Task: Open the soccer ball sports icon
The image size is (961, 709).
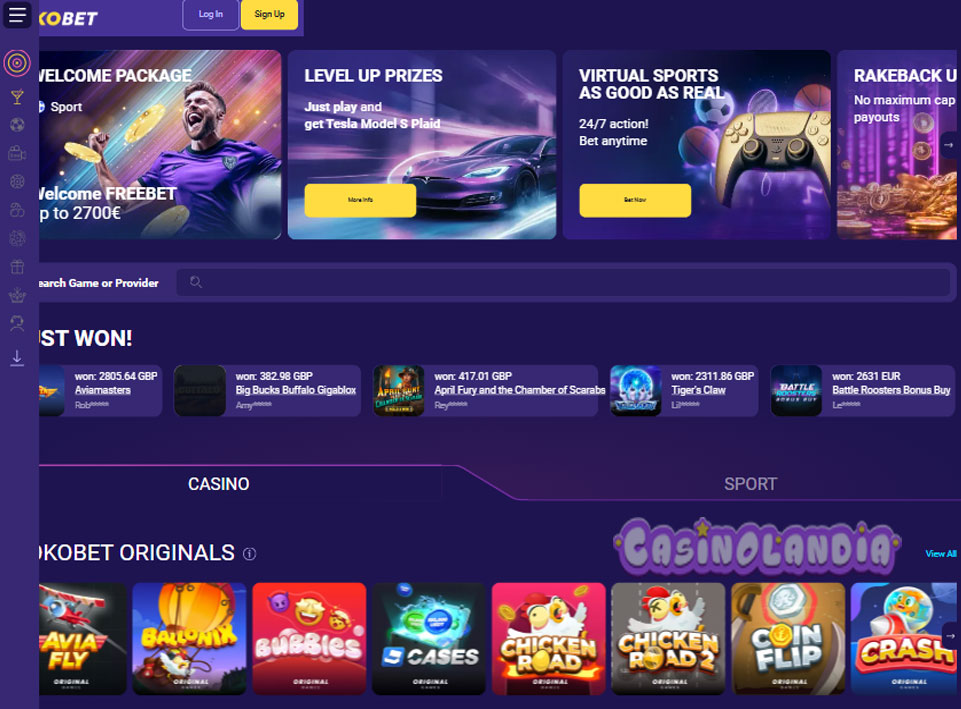Action: tap(17, 125)
